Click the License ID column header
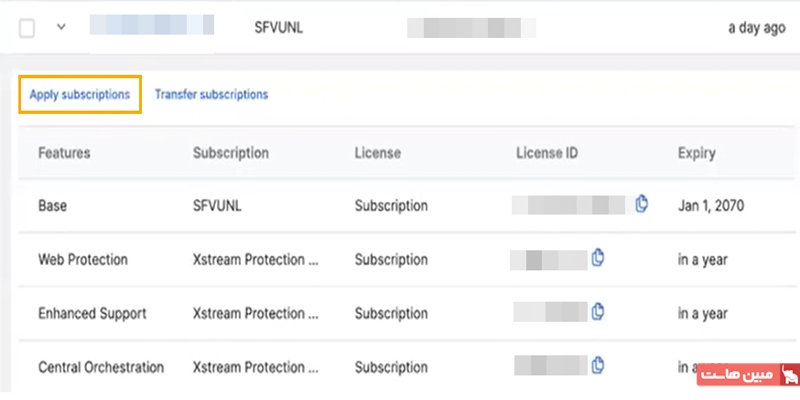Screen dimensions: 800x400 tap(547, 153)
